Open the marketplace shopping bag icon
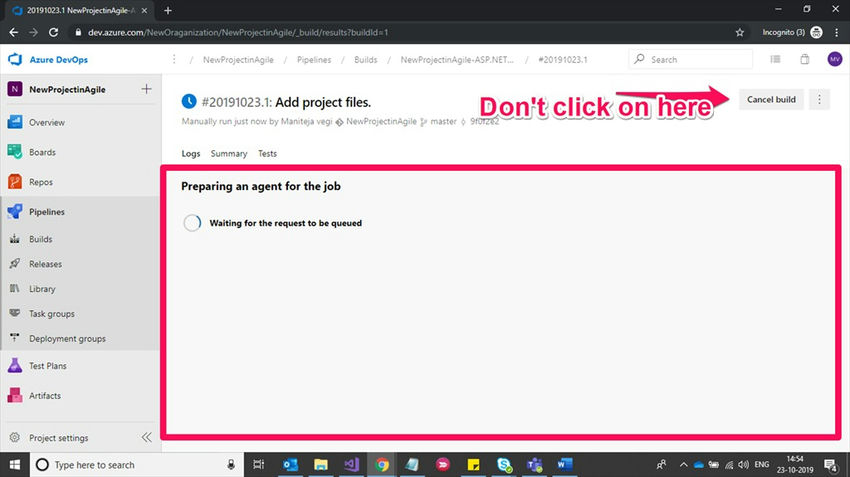 pyautogui.click(x=804, y=59)
